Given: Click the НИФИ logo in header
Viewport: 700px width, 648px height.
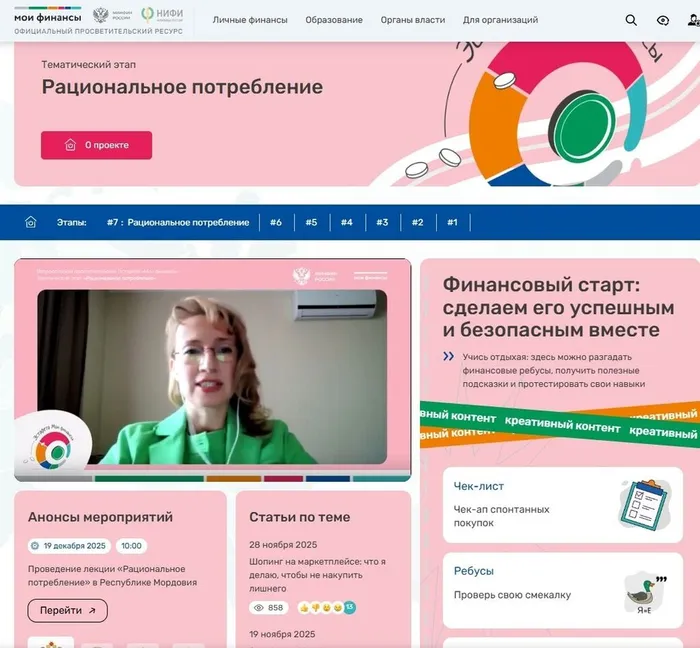Looking at the screenshot, I should point(162,15).
